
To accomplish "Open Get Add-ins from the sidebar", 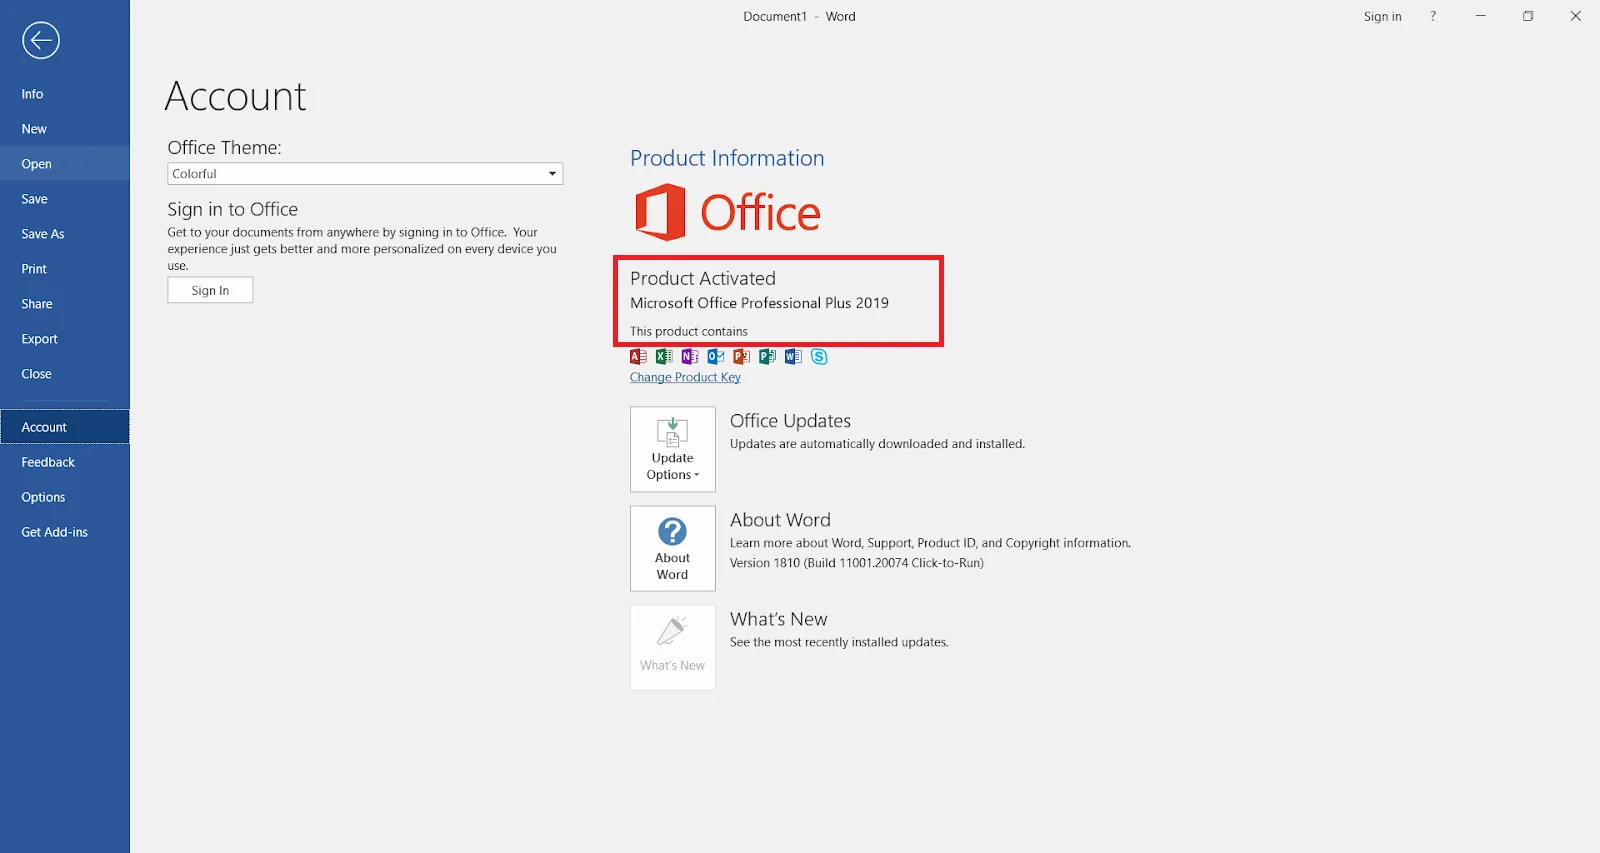I will point(55,532).
